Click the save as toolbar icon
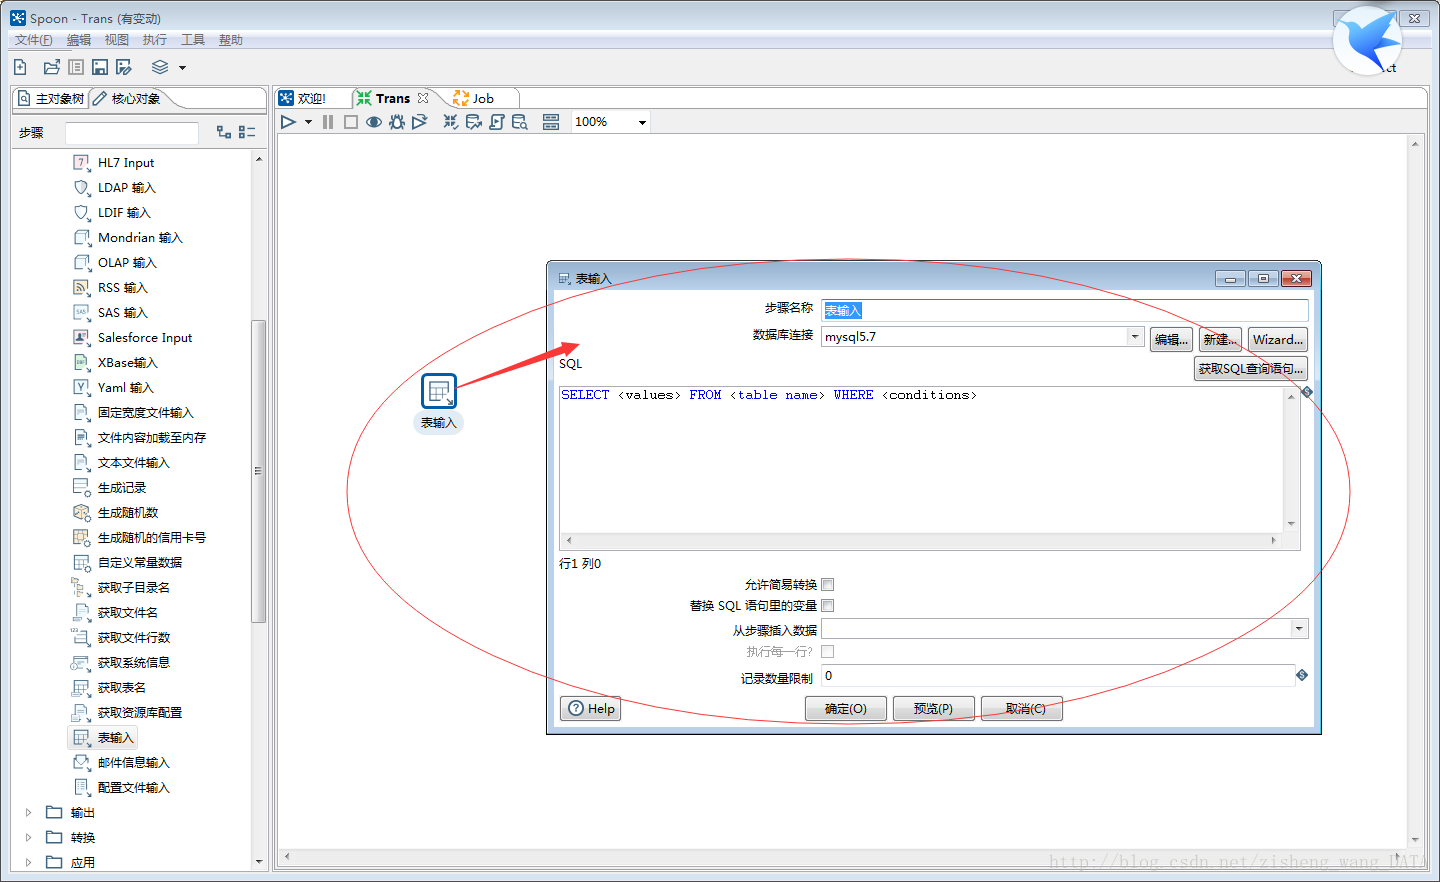Image resolution: width=1440 pixels, height=882 pixels. pos(124,67)
